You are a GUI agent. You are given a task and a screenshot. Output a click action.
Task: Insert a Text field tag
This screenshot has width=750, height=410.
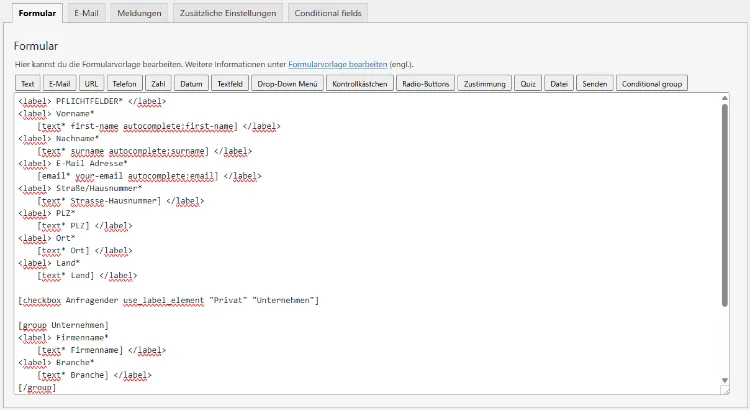tap(28, 83)
